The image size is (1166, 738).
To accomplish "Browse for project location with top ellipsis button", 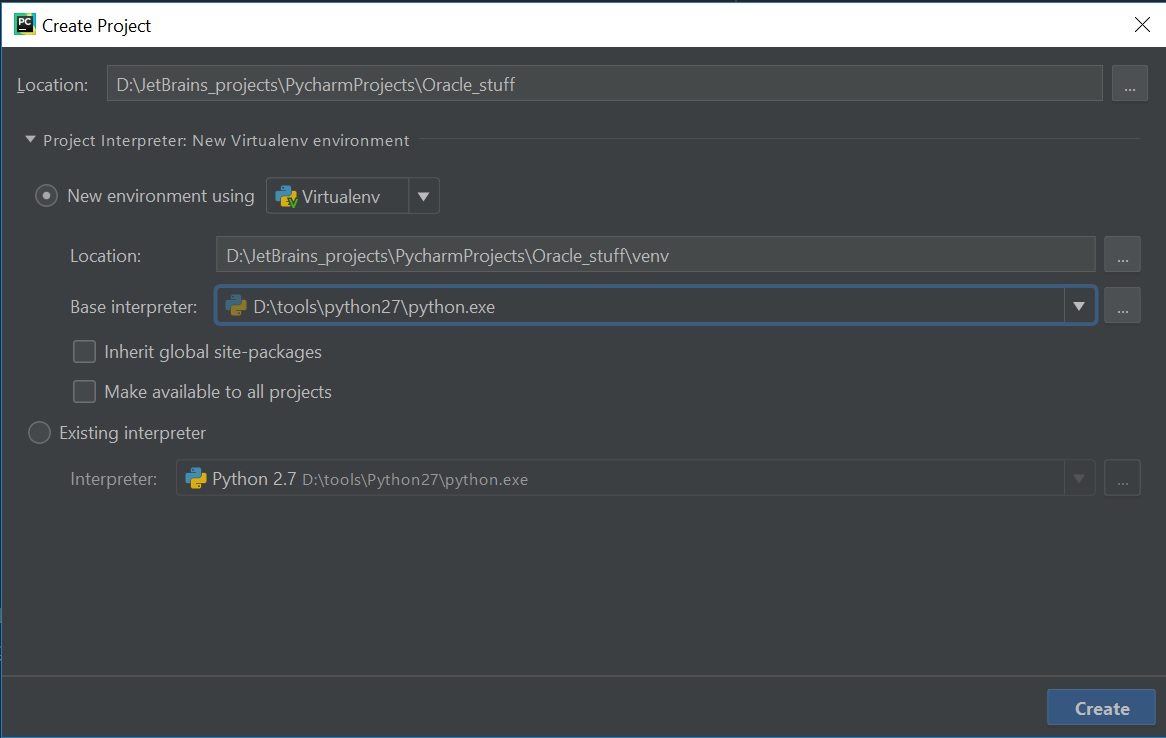I will coord(1129,85).
